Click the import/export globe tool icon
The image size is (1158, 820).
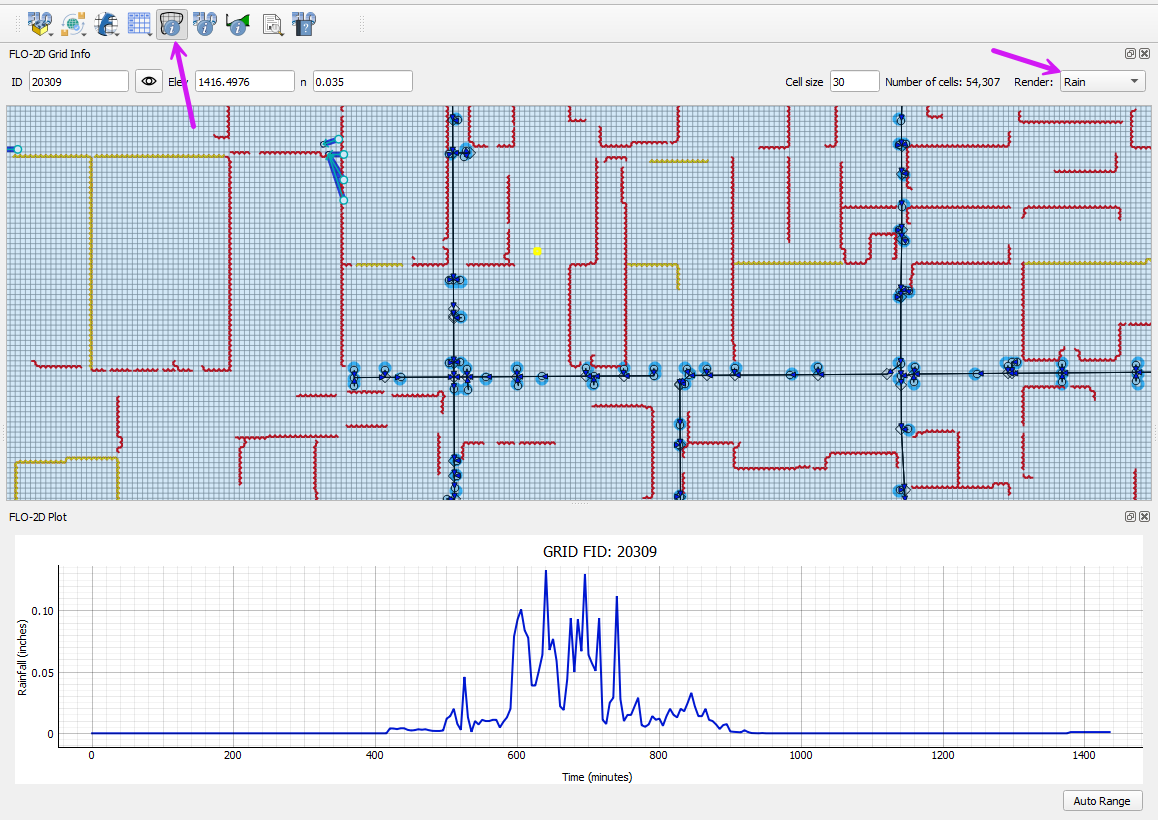pyautogui.click(x=72, y=23)
